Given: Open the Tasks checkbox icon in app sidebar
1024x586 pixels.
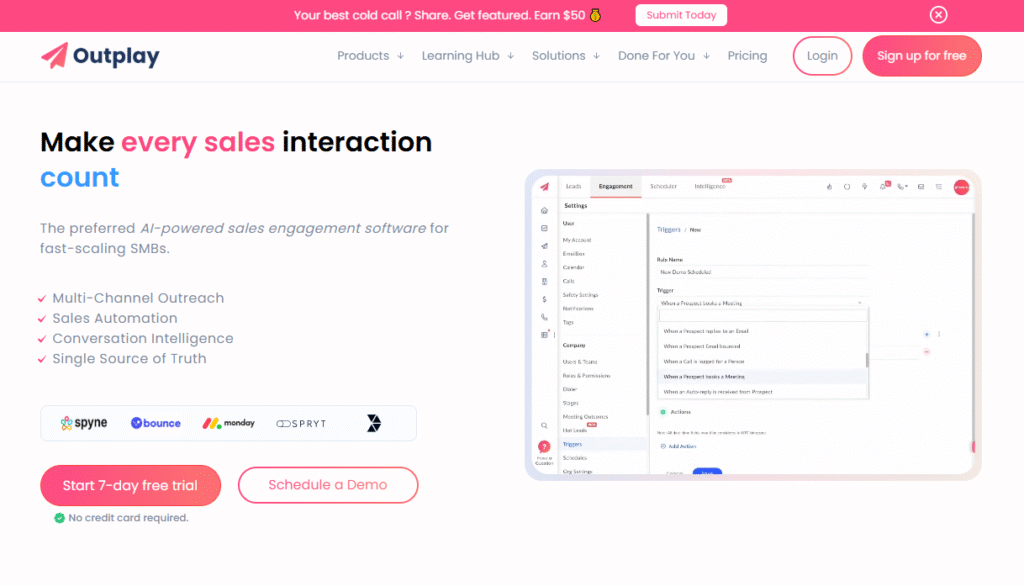Looking at the screenshot, I should (x=544, y=229).
